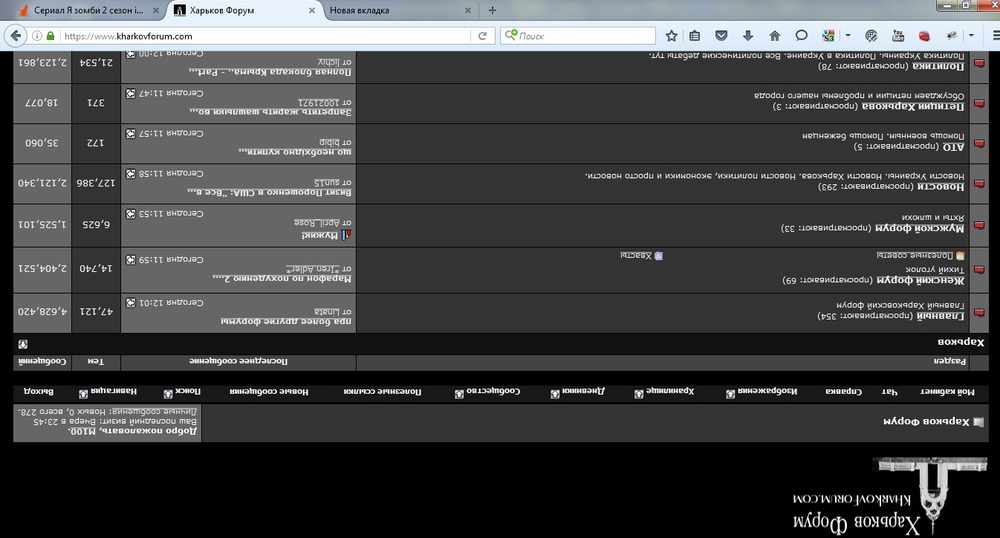Switch to the Новая вкладка tab
The width and height of the screenshot is (1000, 538).
399,10
